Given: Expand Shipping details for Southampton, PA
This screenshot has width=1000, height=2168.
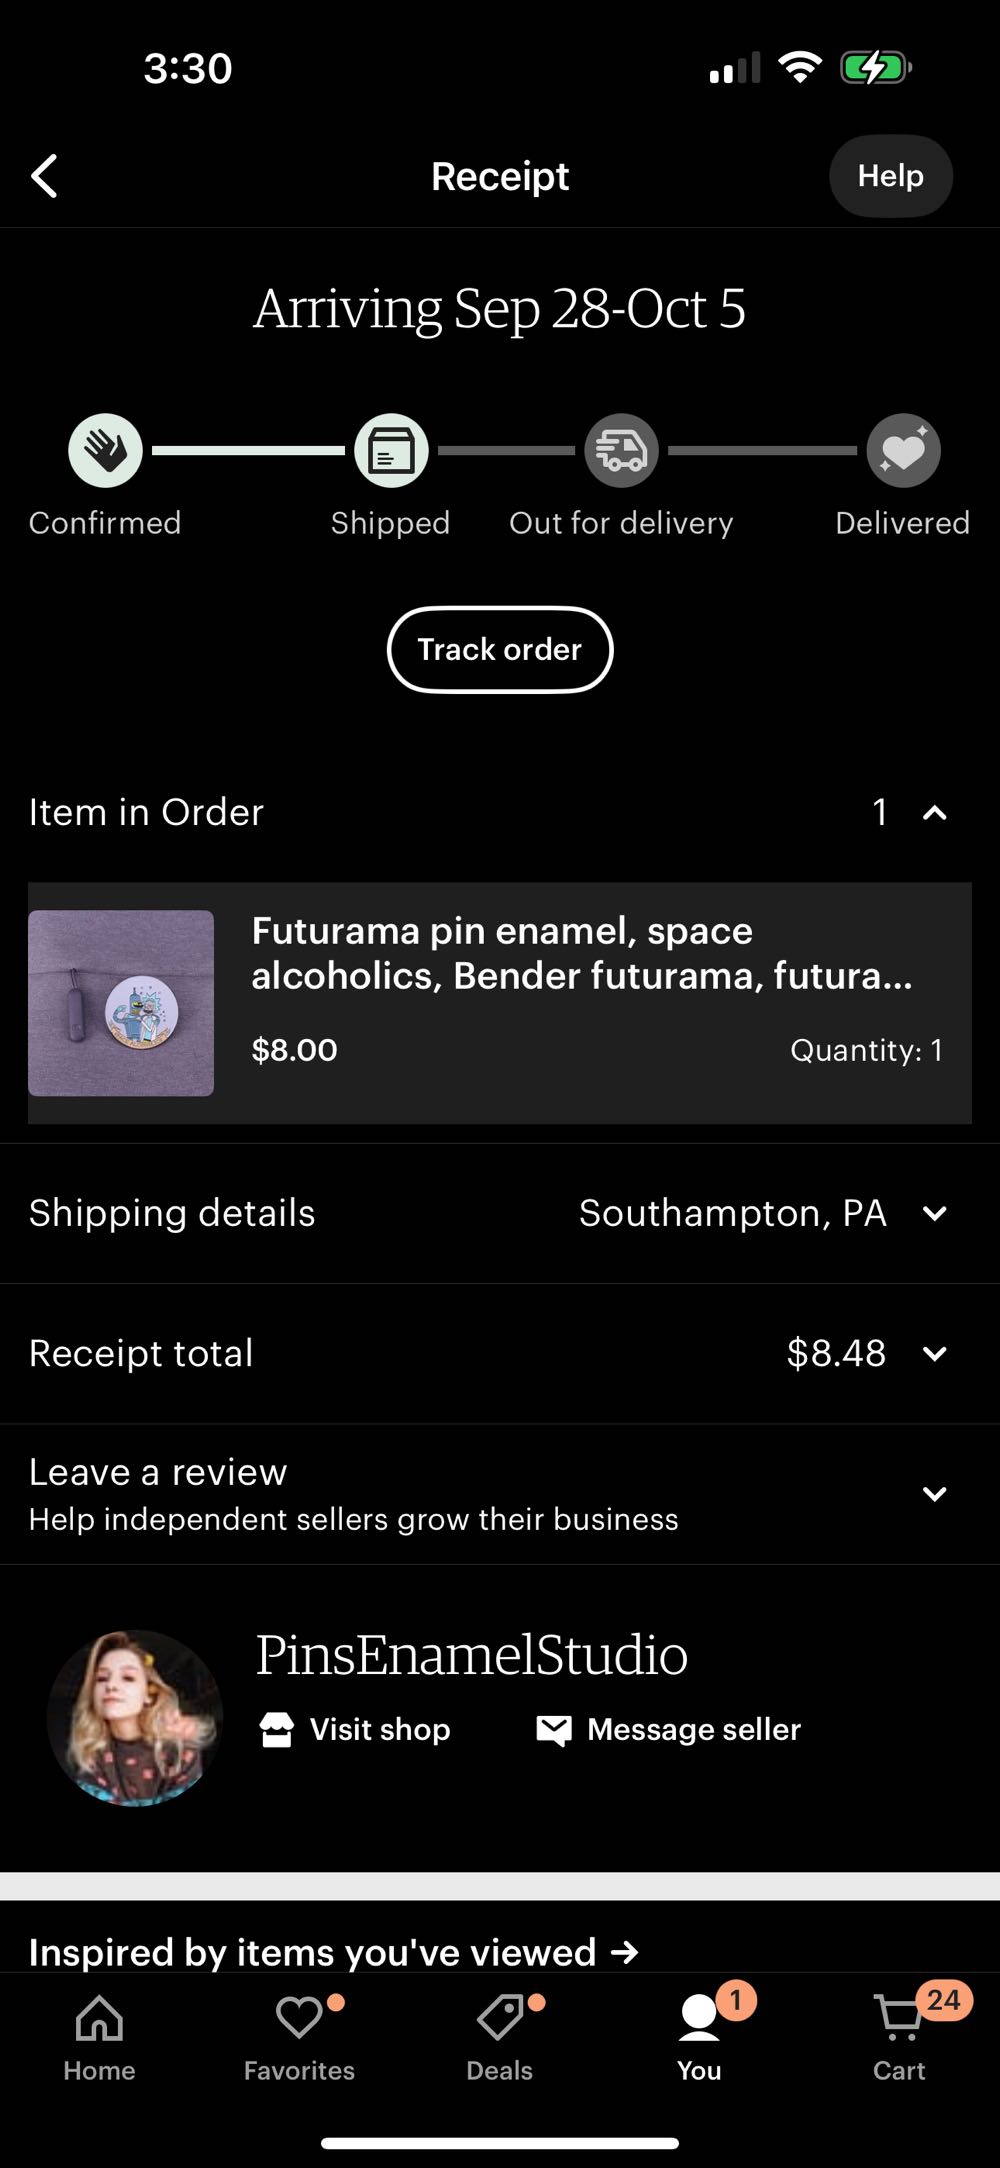Looking at the screenshot, I should point(934,1214).
